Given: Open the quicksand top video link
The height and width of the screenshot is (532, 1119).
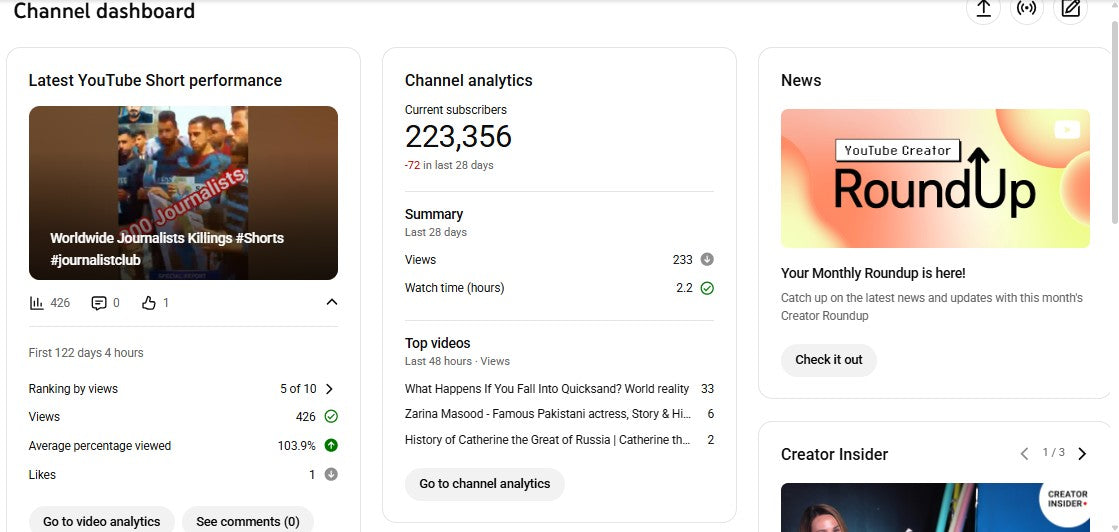Looking at the screenshot, I should (x=546, y=389).
